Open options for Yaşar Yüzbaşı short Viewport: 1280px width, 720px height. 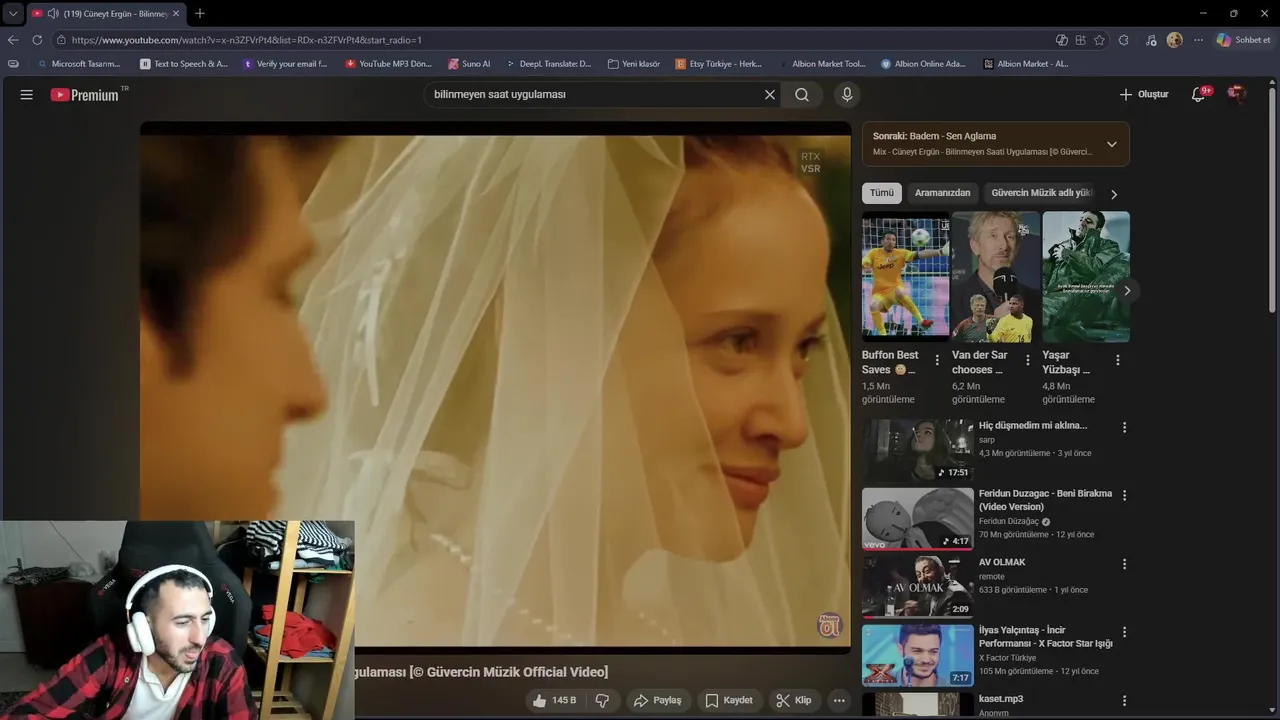click(1118, 360)
